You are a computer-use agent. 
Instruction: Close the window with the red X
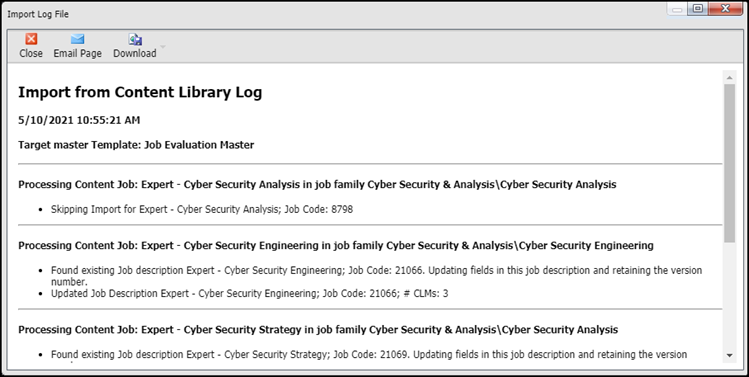(725, 9)
